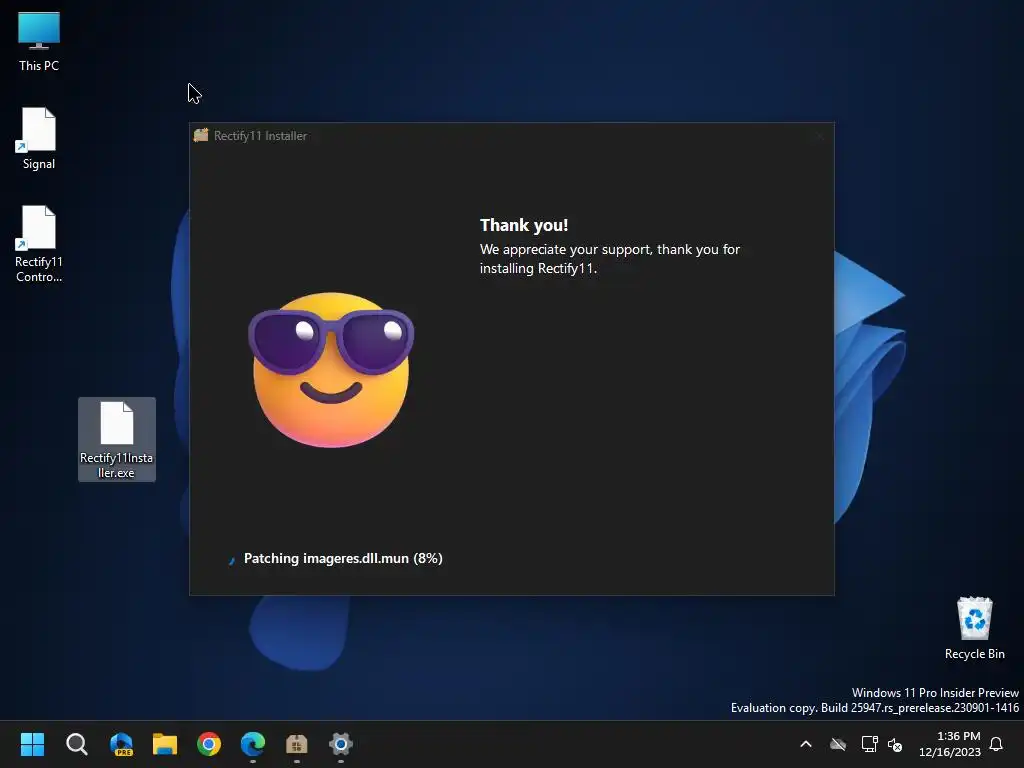The width and height of the screenshot is (1024, 768).
Task: Select the Signal desktop shortcut
Action: tap(39, 139)
